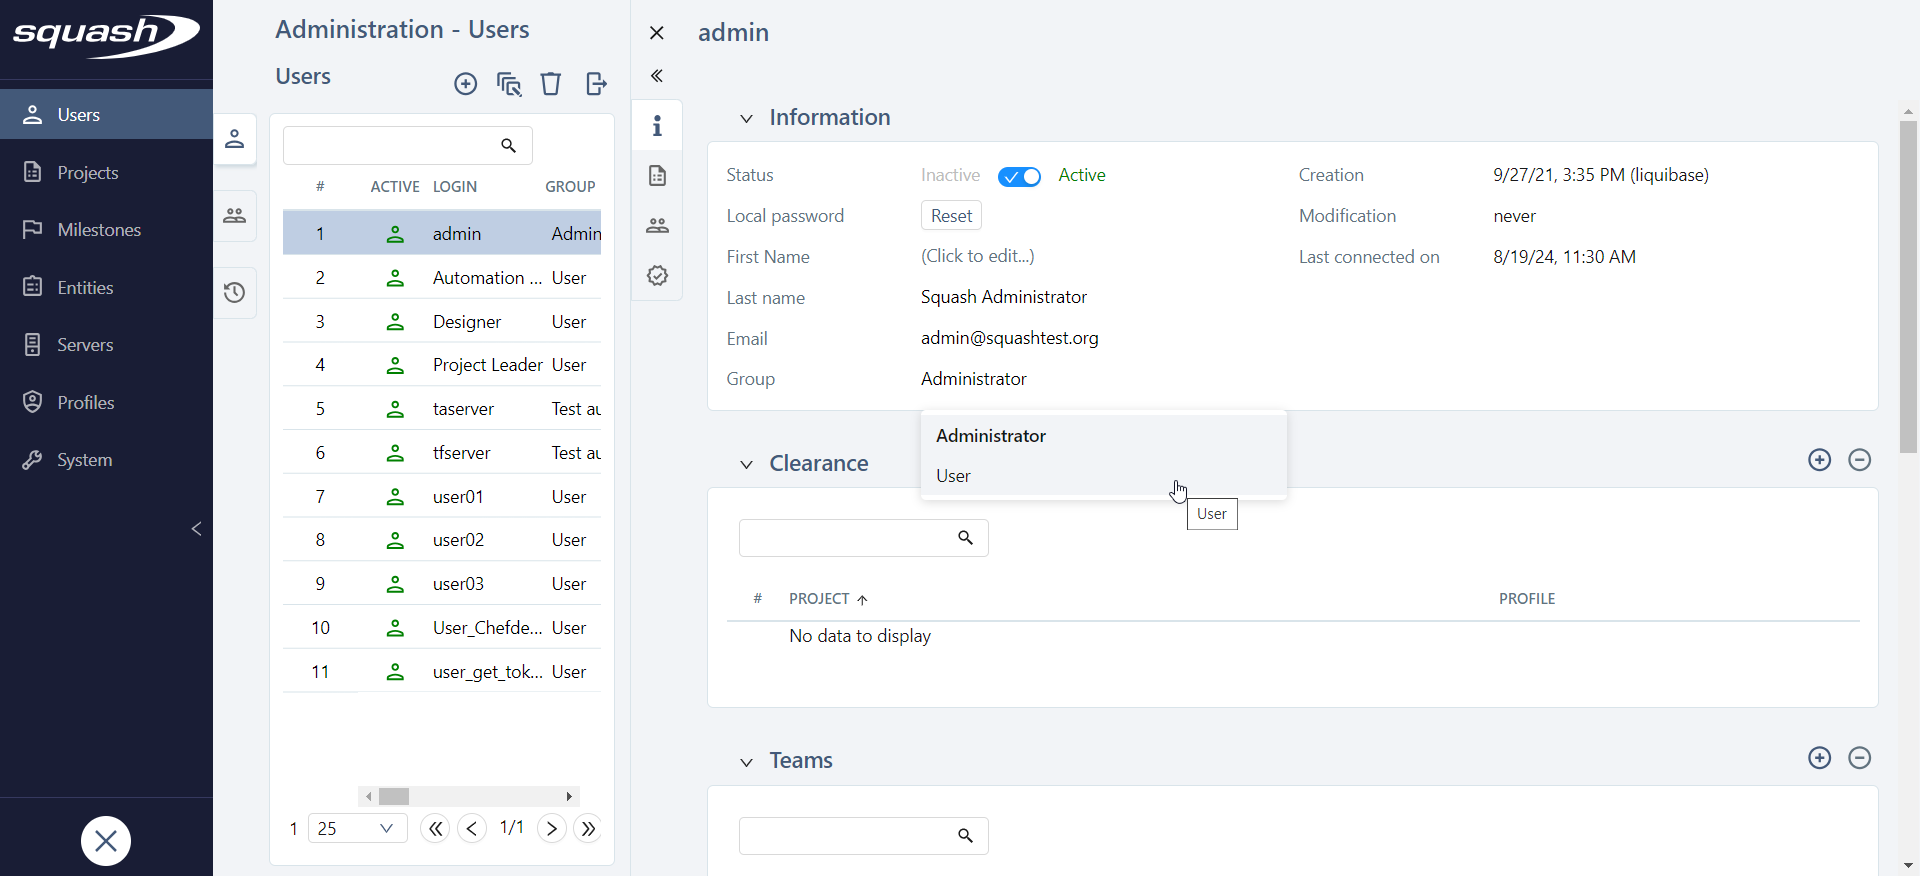Toggle the Active status switch
Image resolution: width=1920 pixels, height=876 pixels.
[1019, 177]
